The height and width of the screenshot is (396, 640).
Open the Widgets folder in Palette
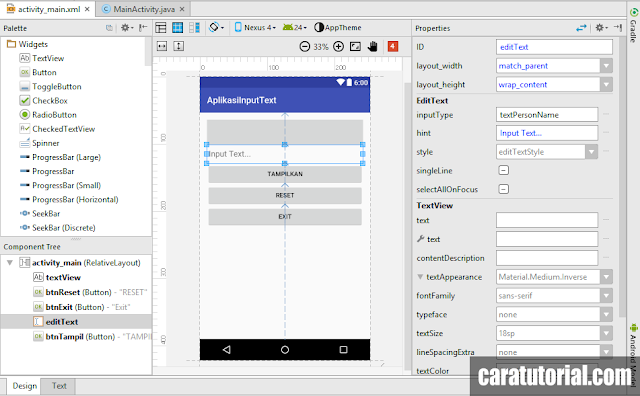(27, 44)
